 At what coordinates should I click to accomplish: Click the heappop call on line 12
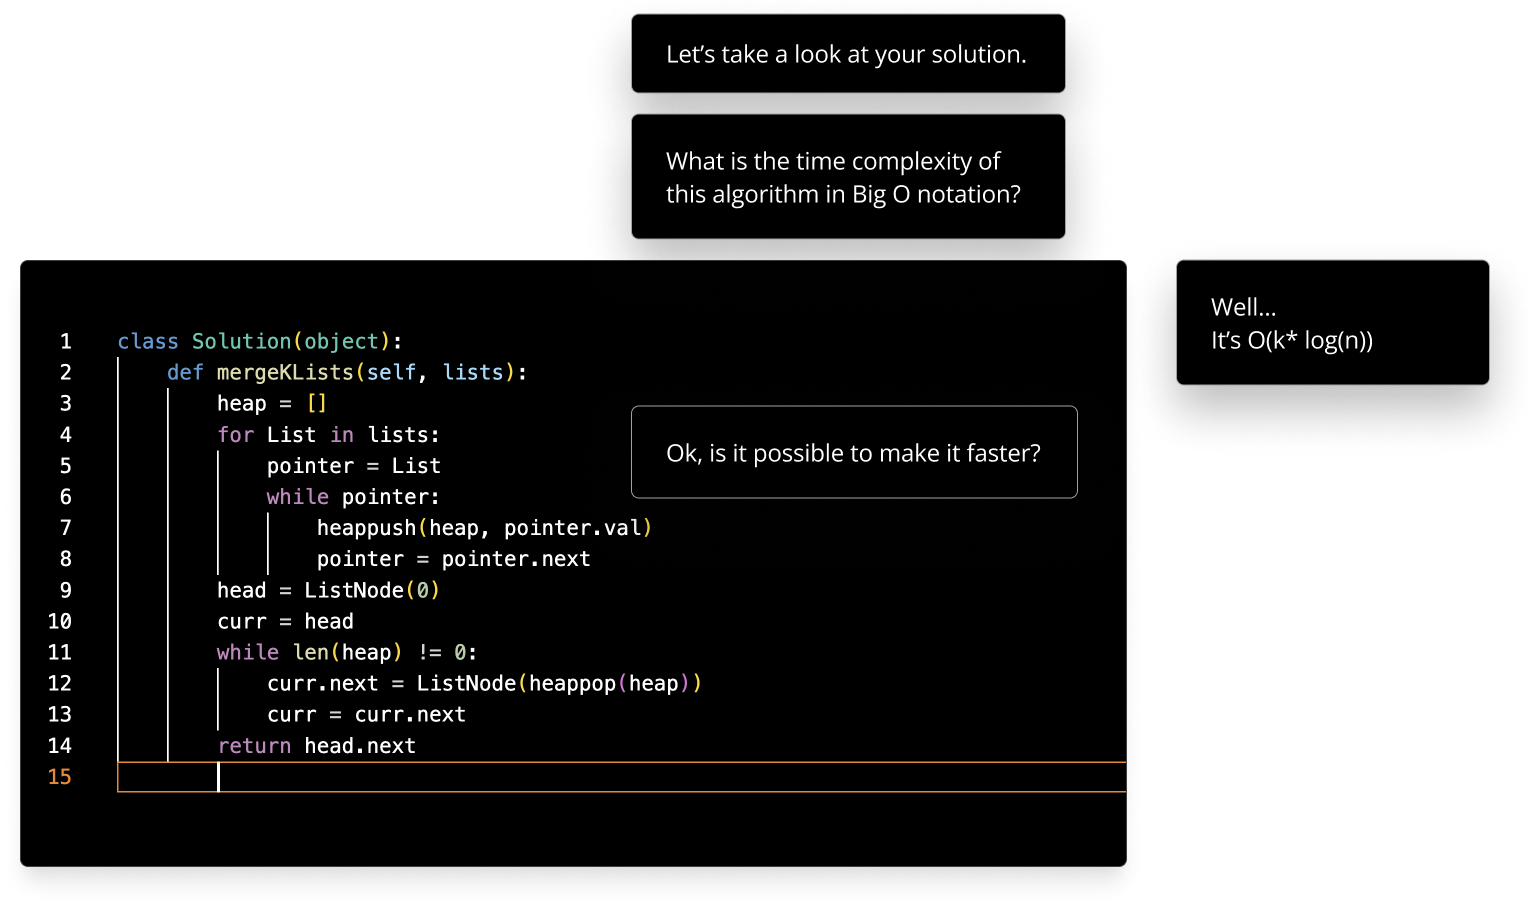click(572, 684)
